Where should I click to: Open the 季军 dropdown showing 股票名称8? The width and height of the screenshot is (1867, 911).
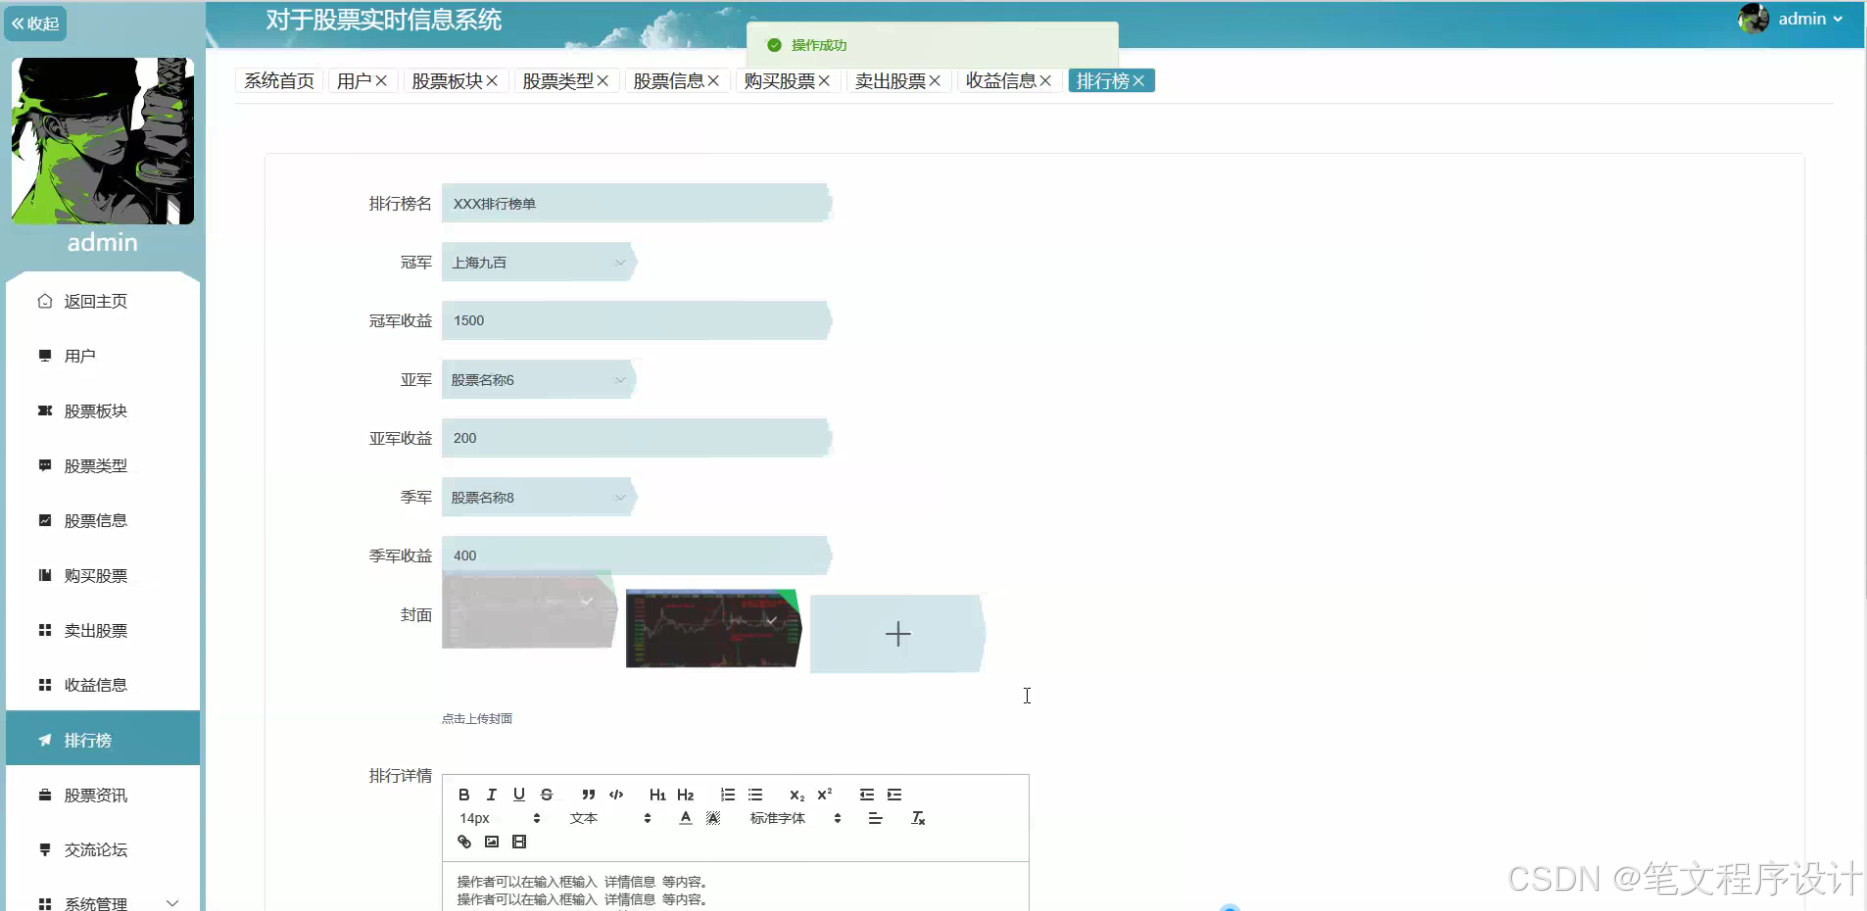coord(537,497)
